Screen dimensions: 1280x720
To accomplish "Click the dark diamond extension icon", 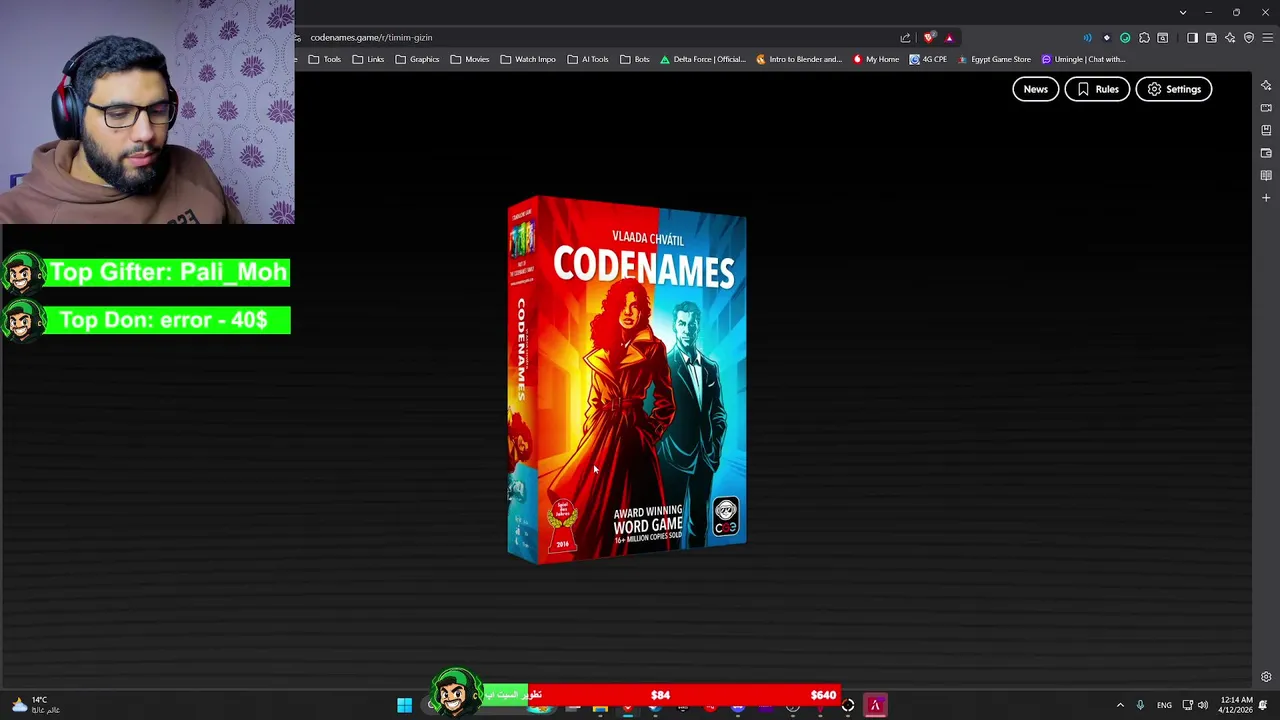I will 1106,38.
